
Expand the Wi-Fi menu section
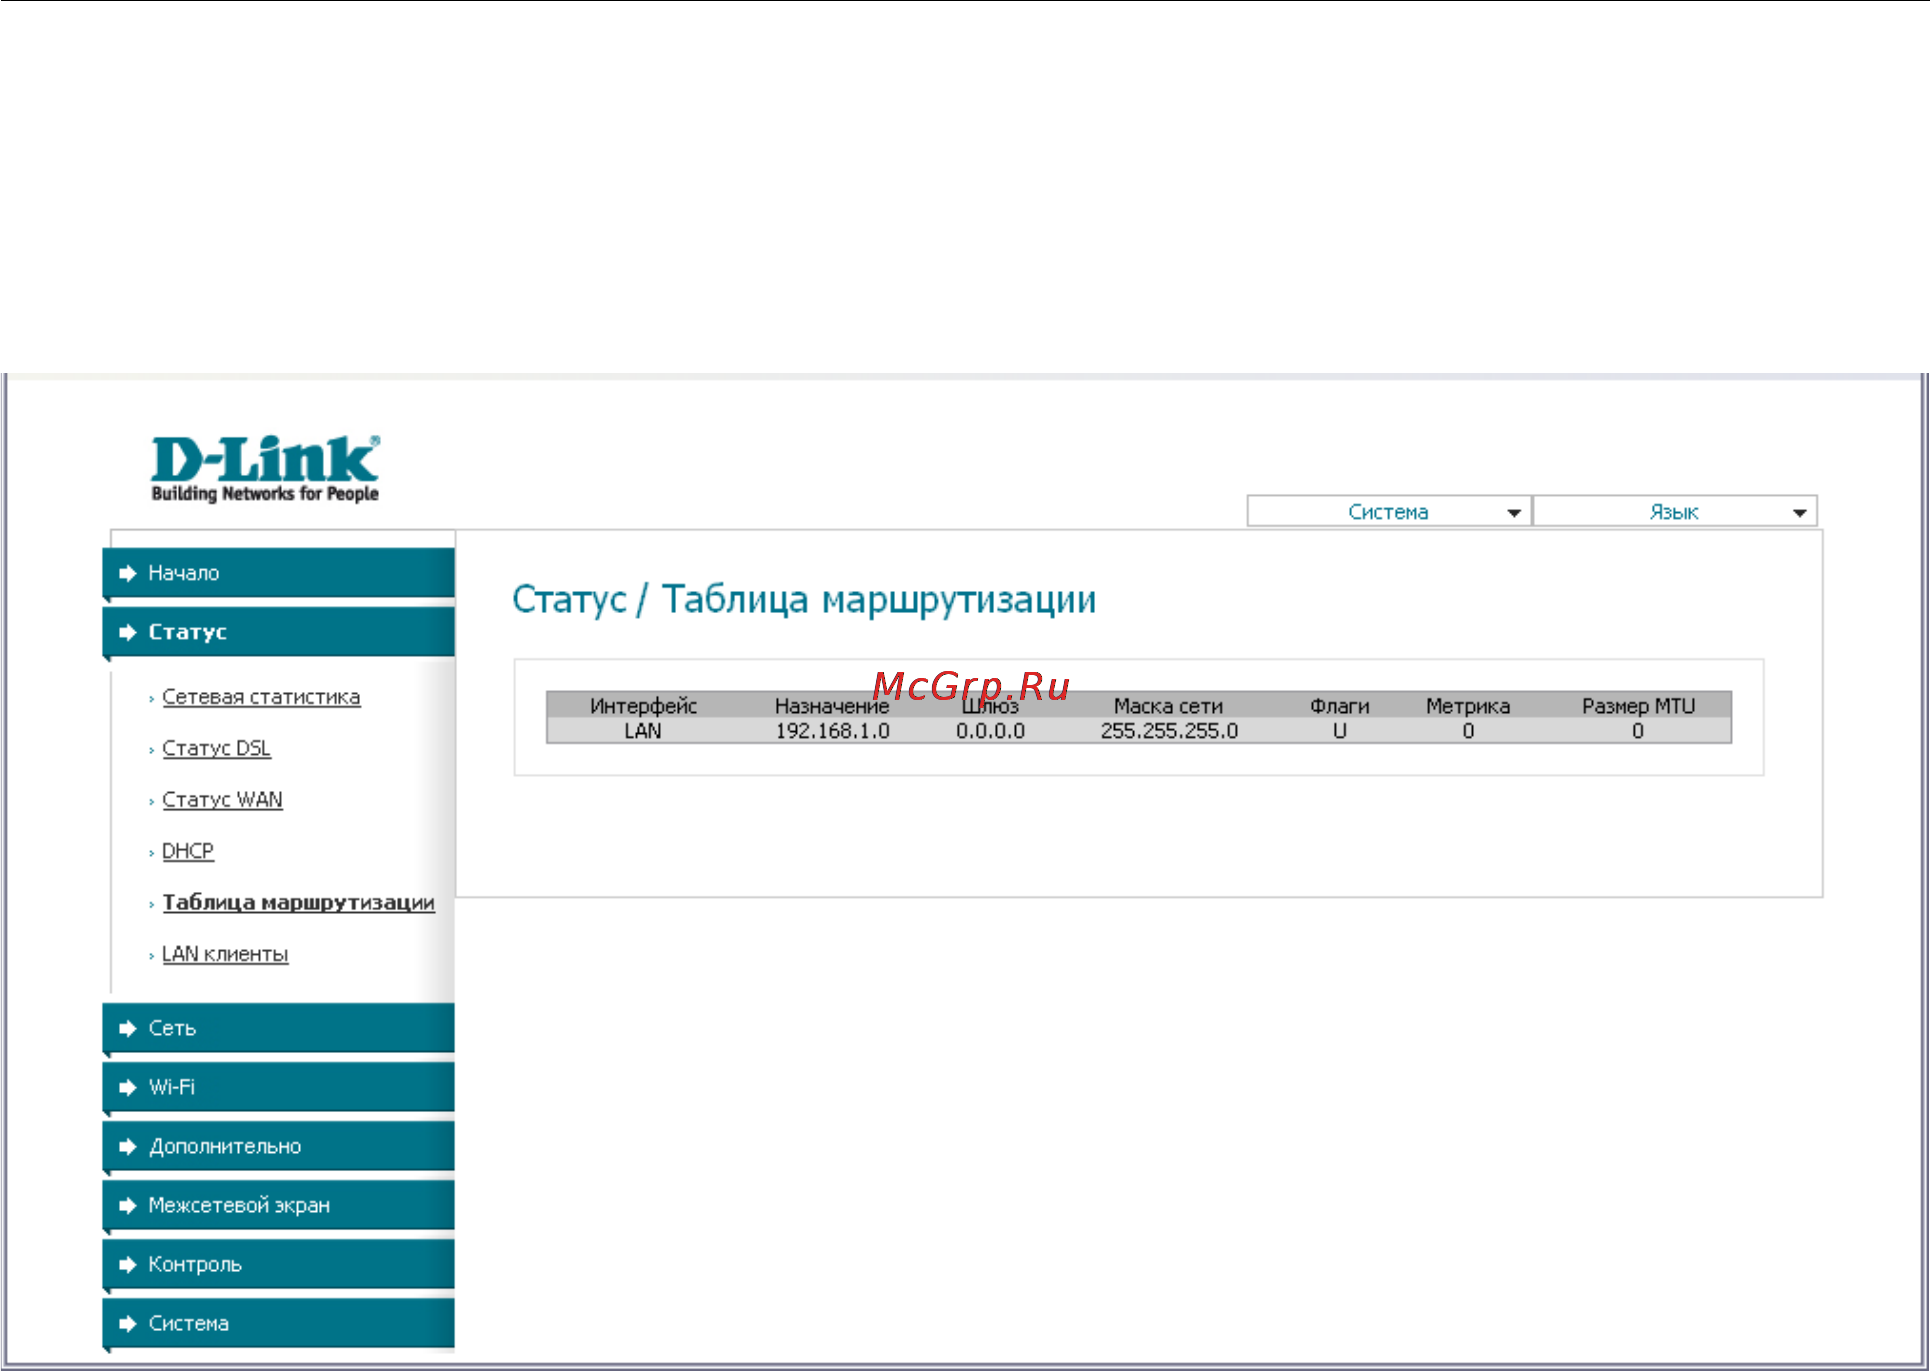tap(279, 1087)
